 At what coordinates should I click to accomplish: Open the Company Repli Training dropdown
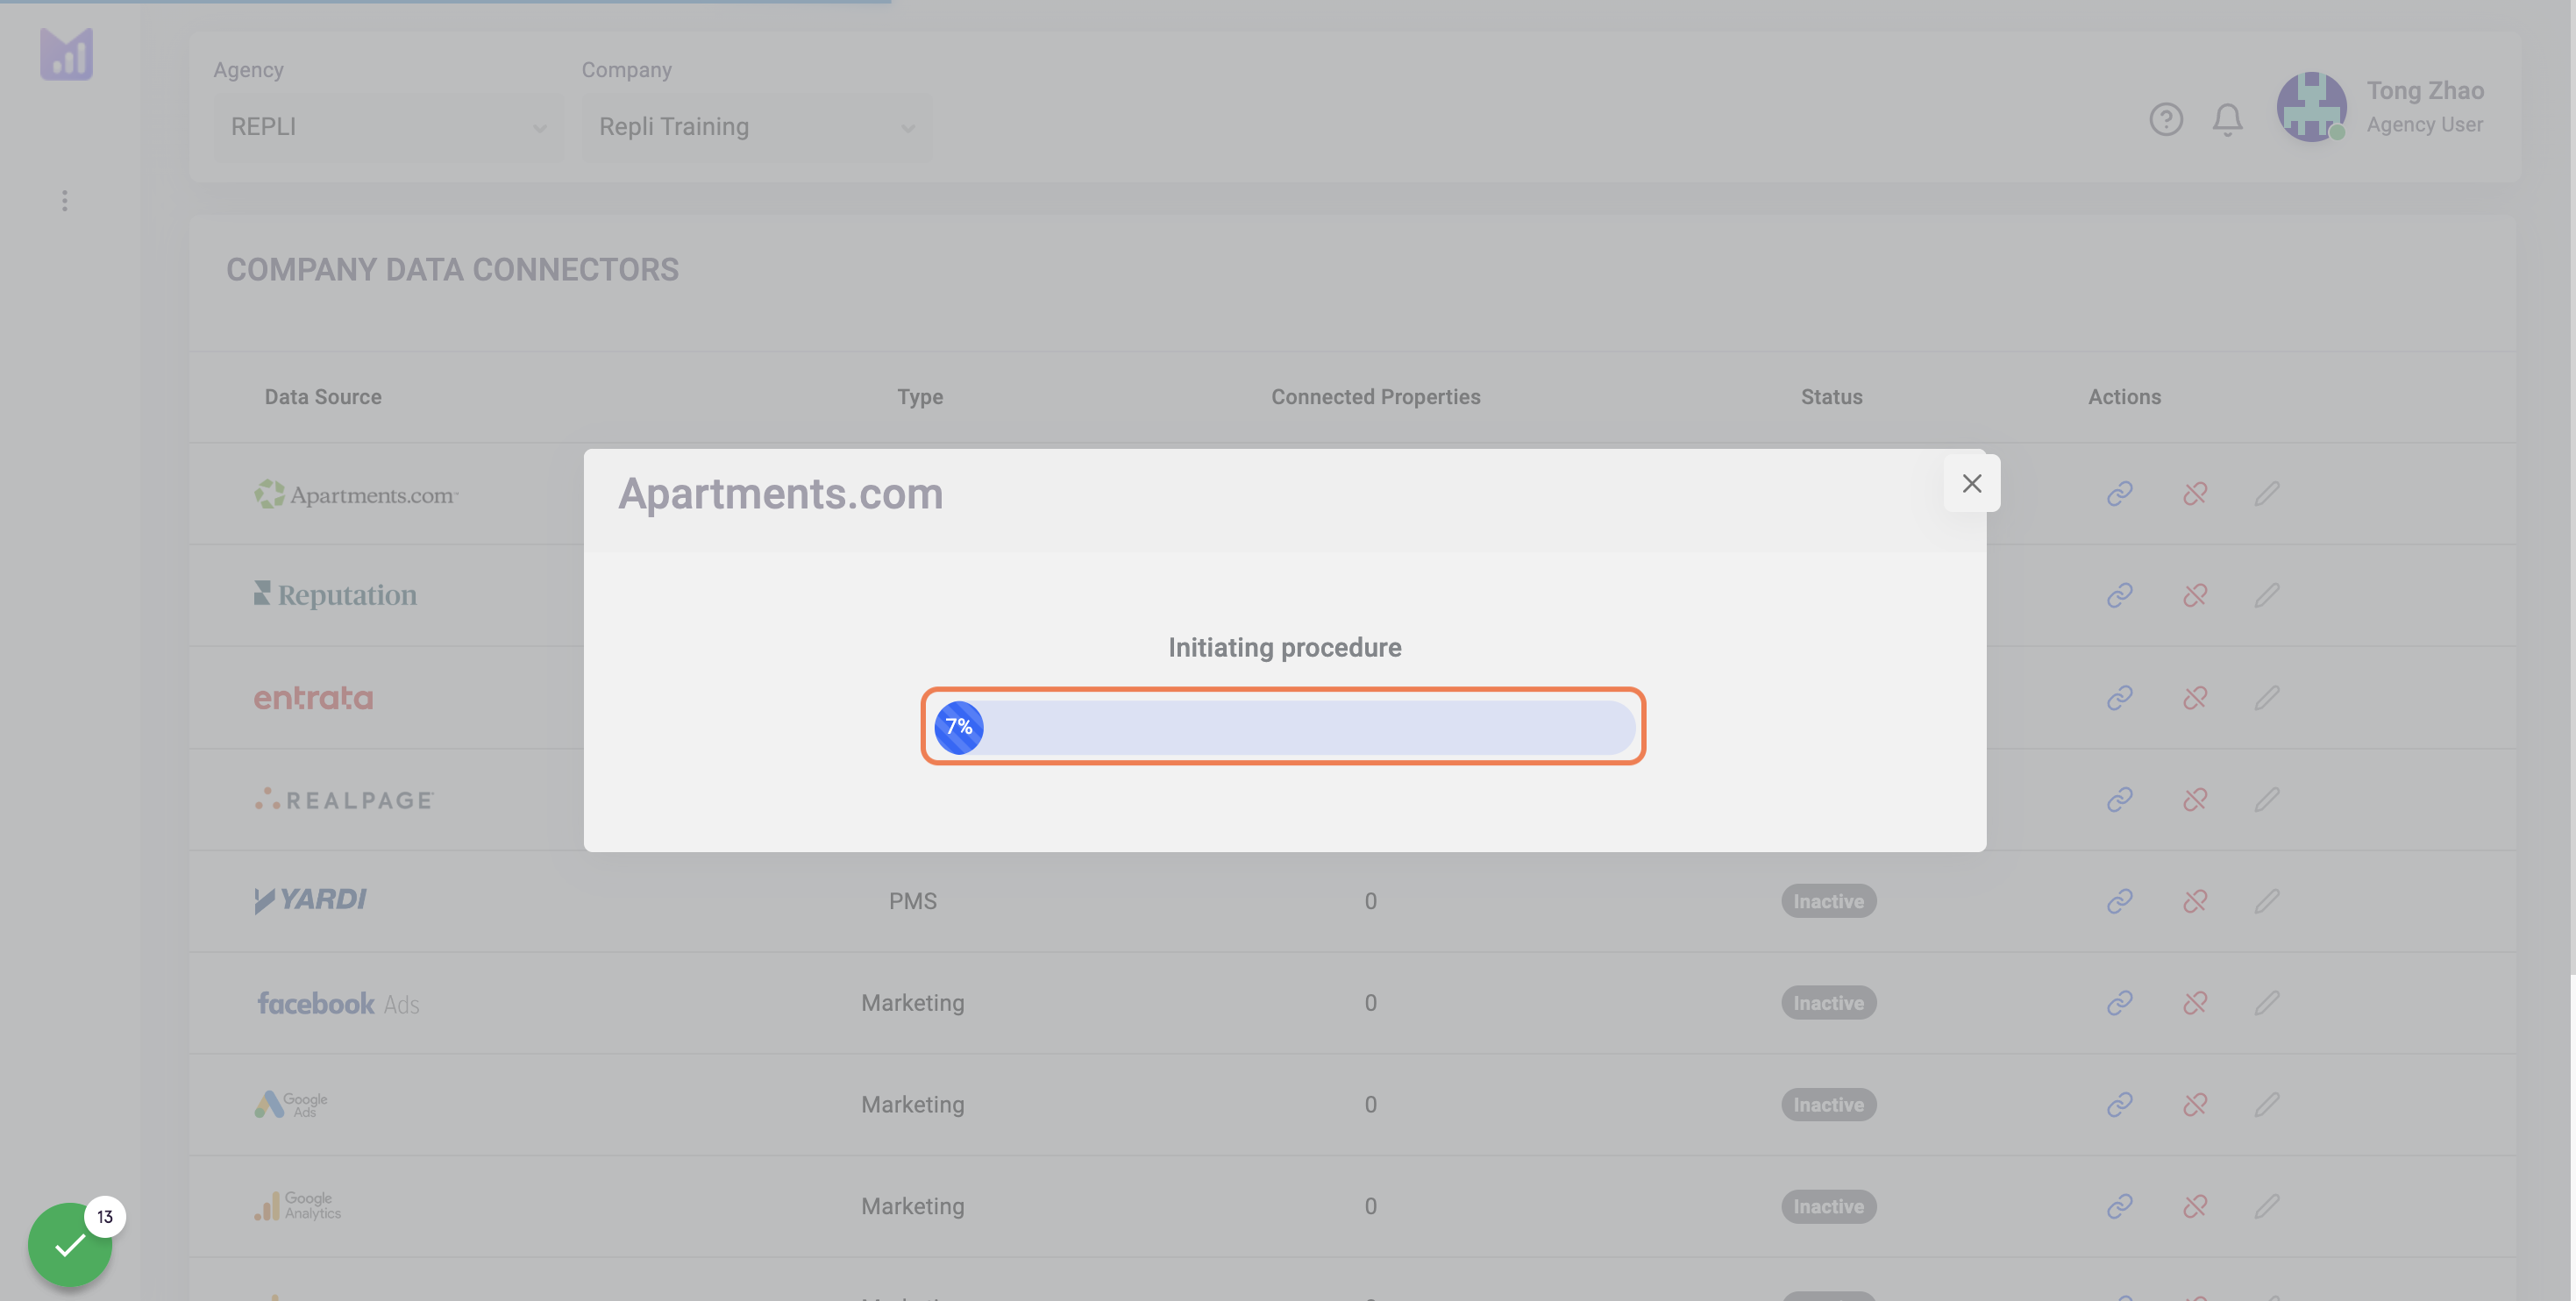click(757, 127)
